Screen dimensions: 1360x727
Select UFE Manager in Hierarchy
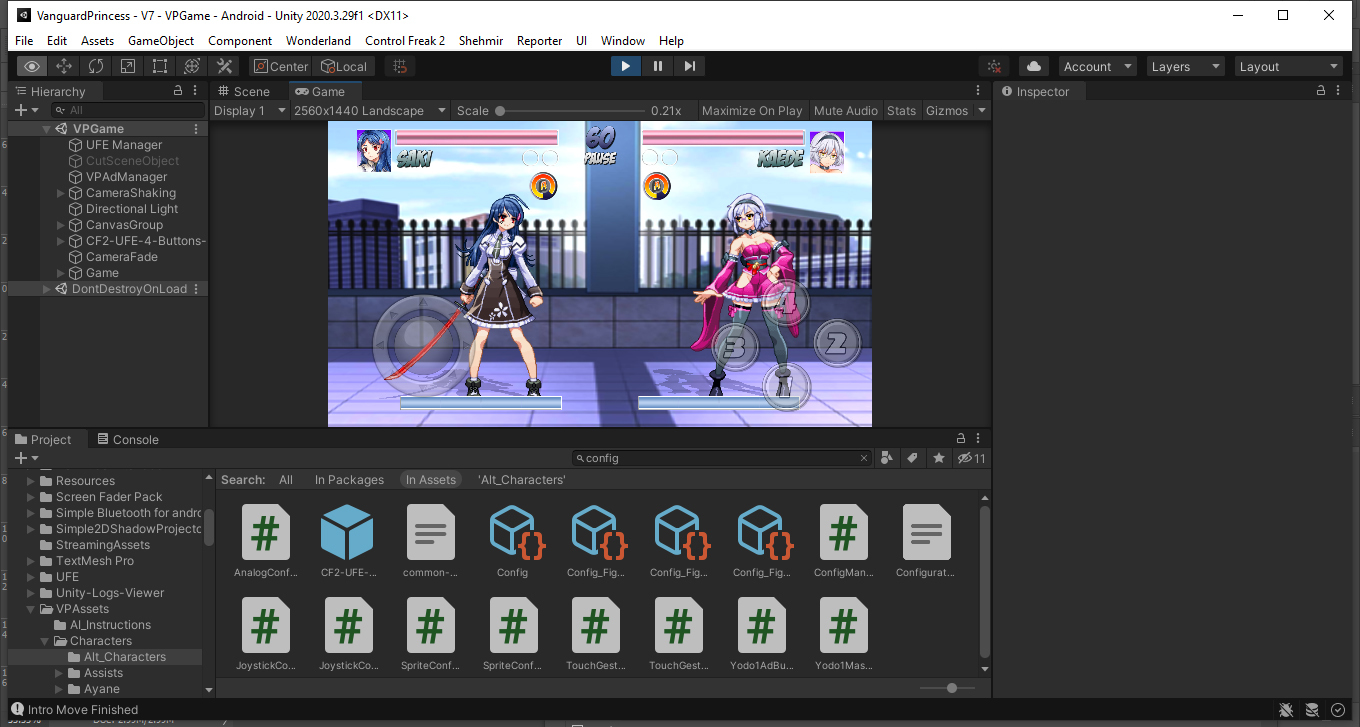(124, 145)
